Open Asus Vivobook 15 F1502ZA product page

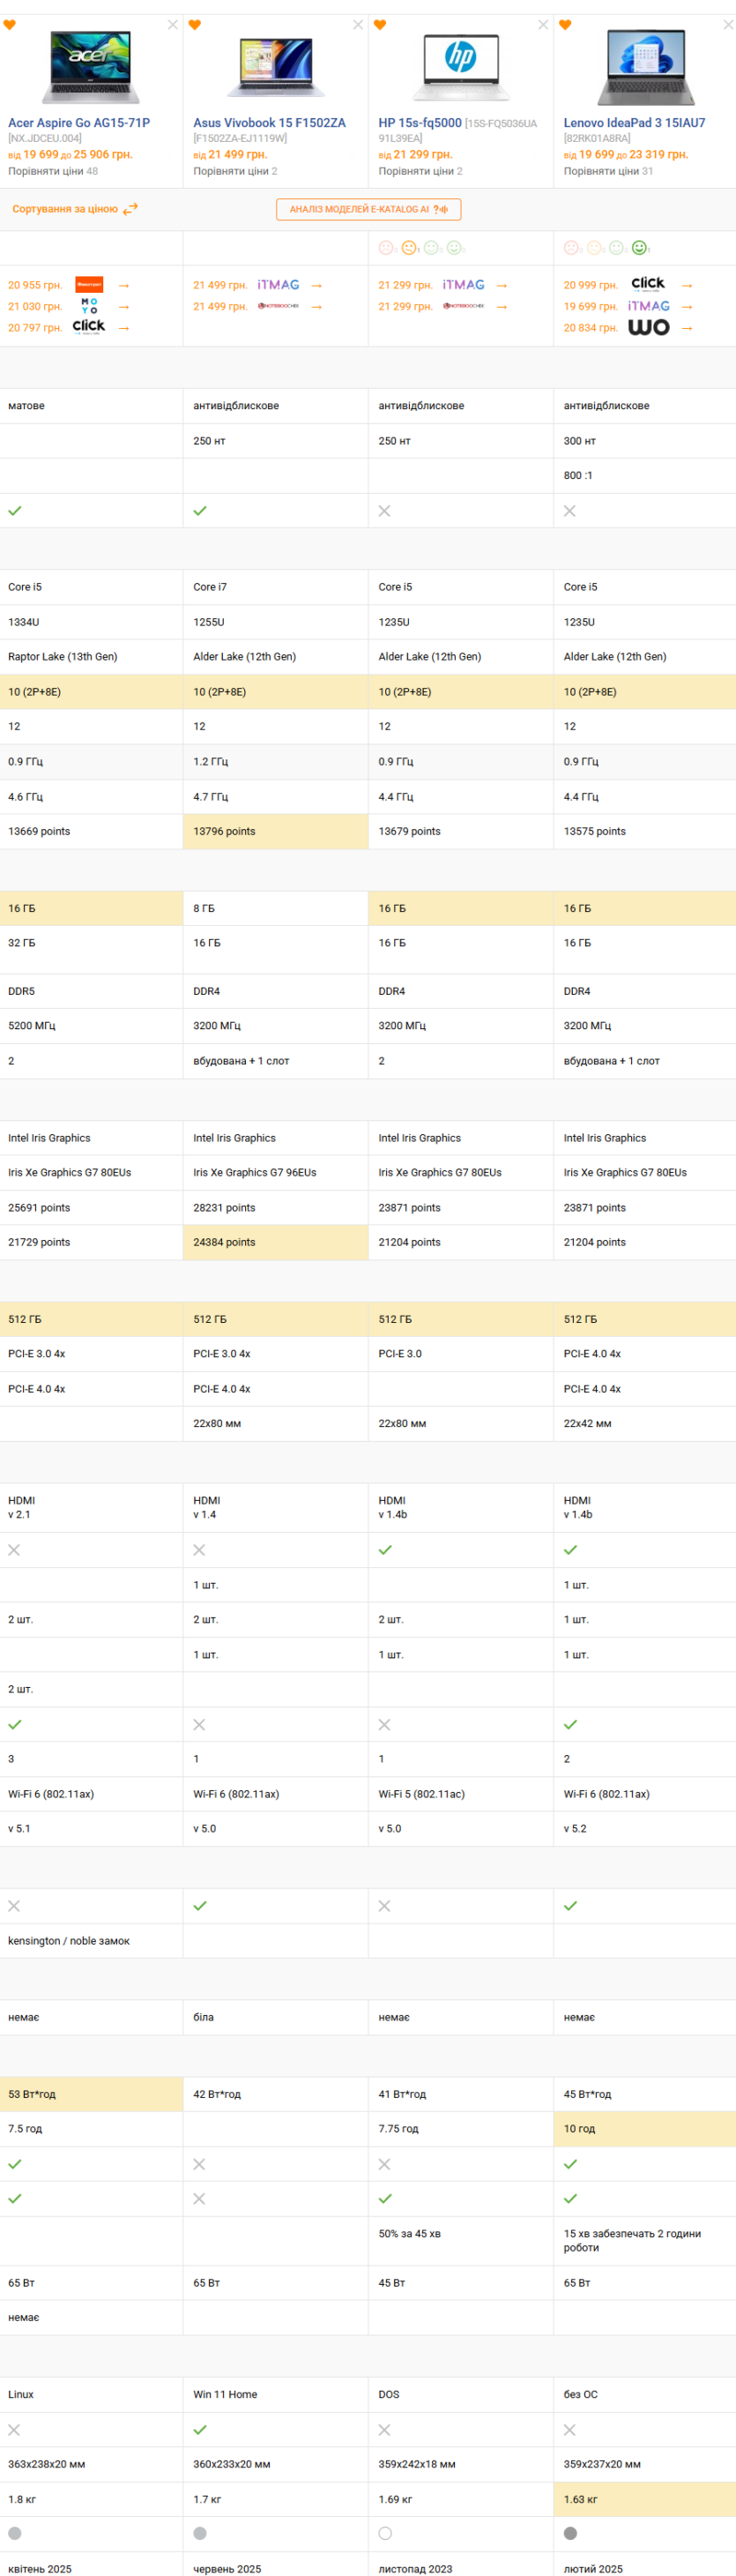269,123
